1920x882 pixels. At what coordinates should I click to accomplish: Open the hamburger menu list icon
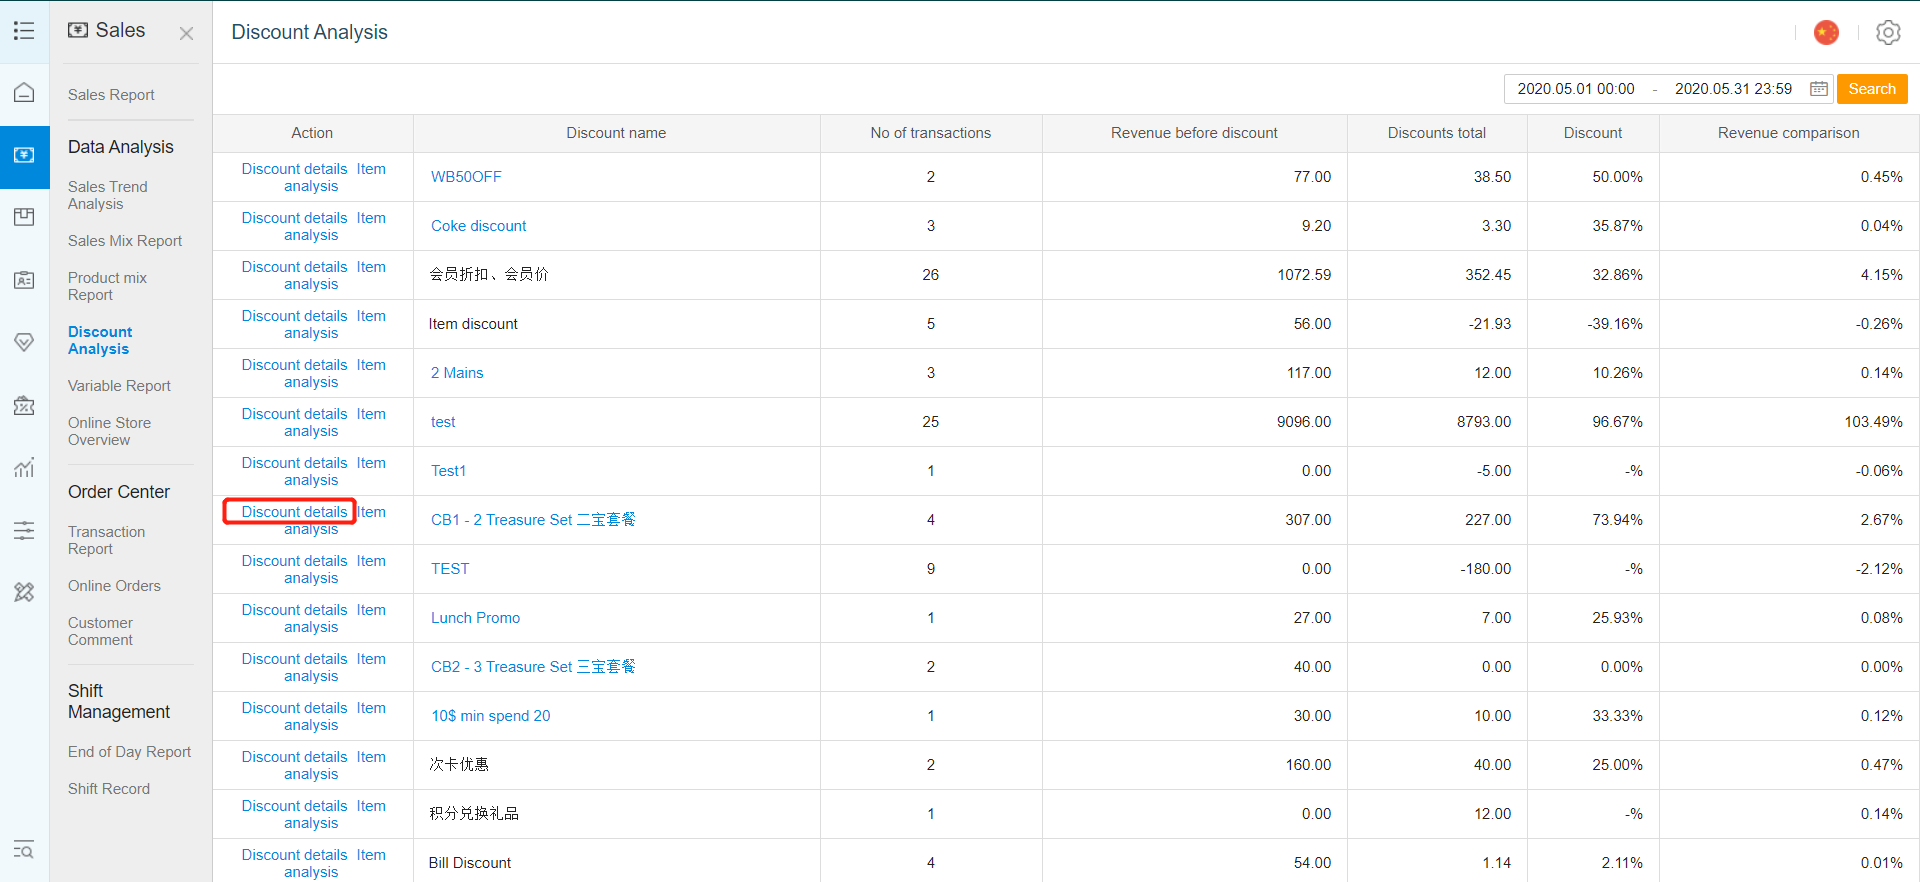point(24,31)
